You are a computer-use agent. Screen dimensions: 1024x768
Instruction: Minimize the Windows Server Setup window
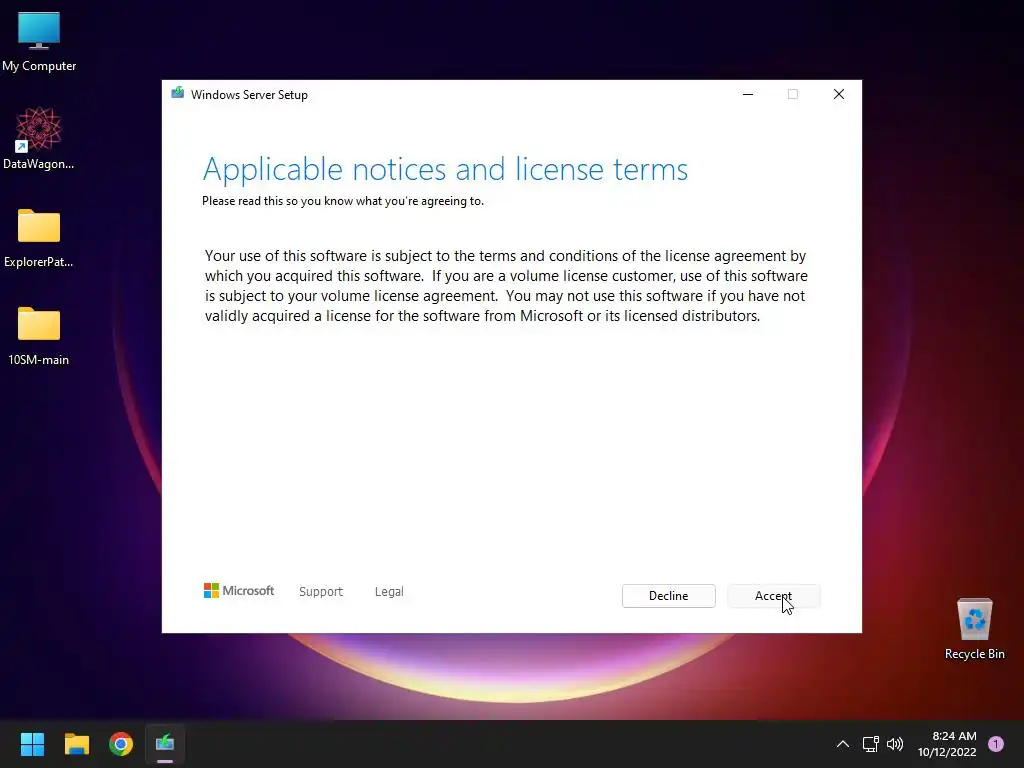[748, 94]
